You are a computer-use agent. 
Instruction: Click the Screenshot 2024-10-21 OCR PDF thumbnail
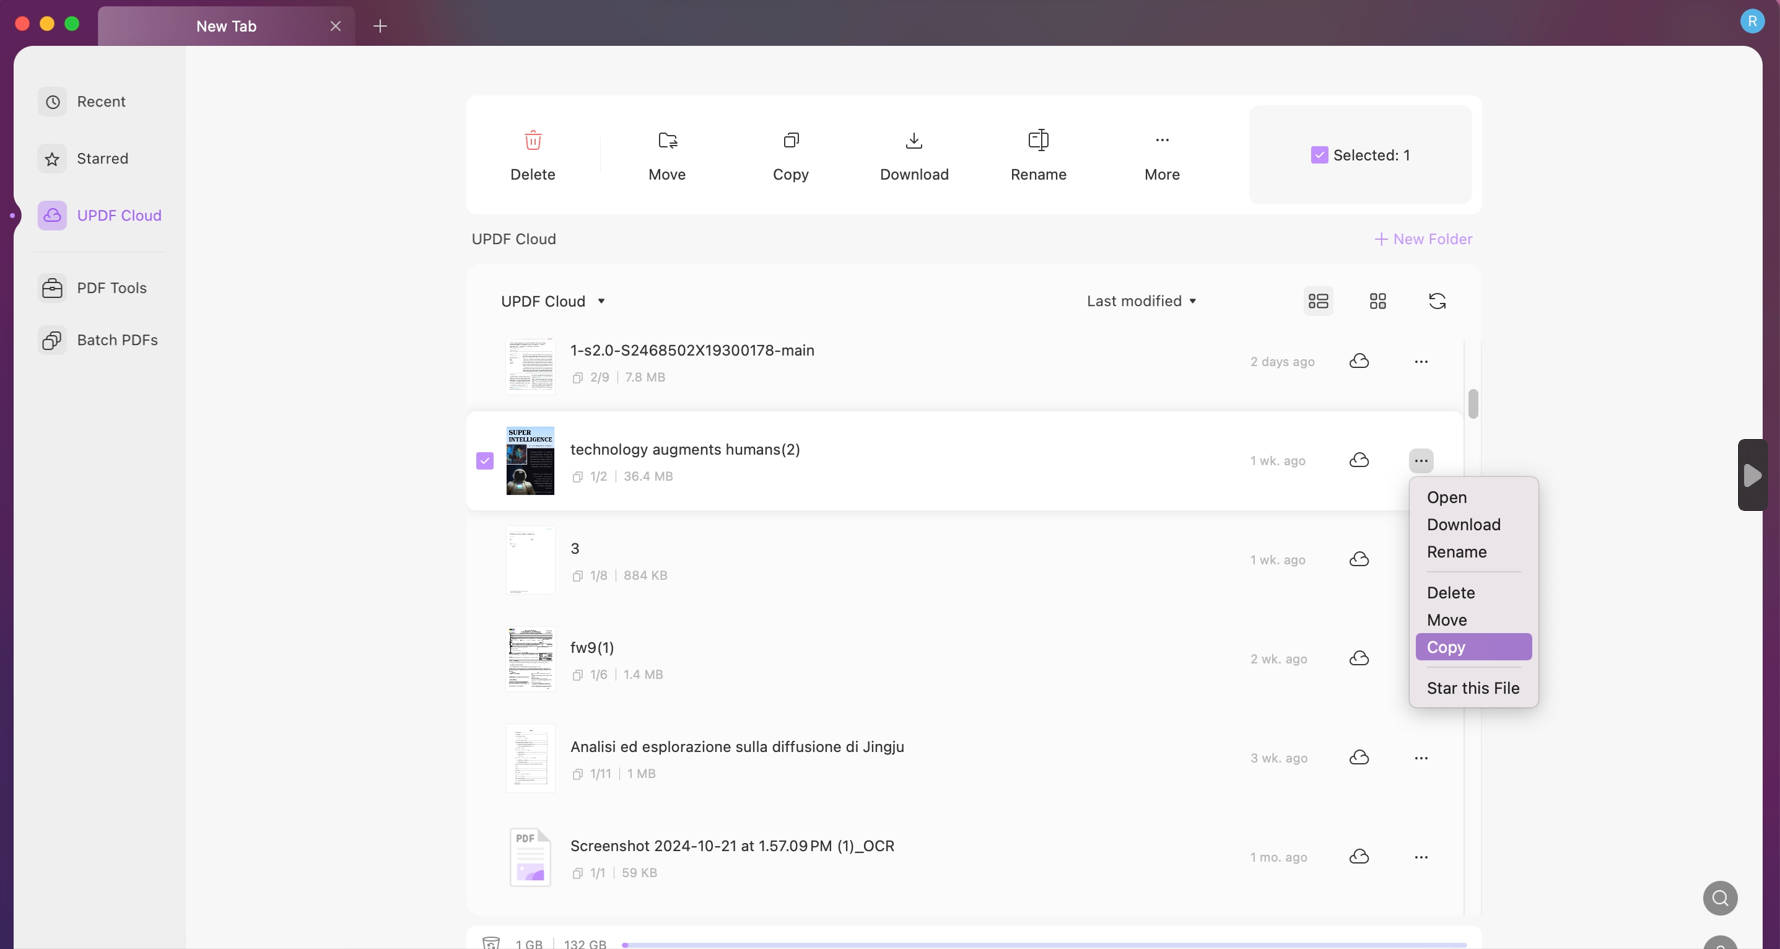tap(530, 857)
